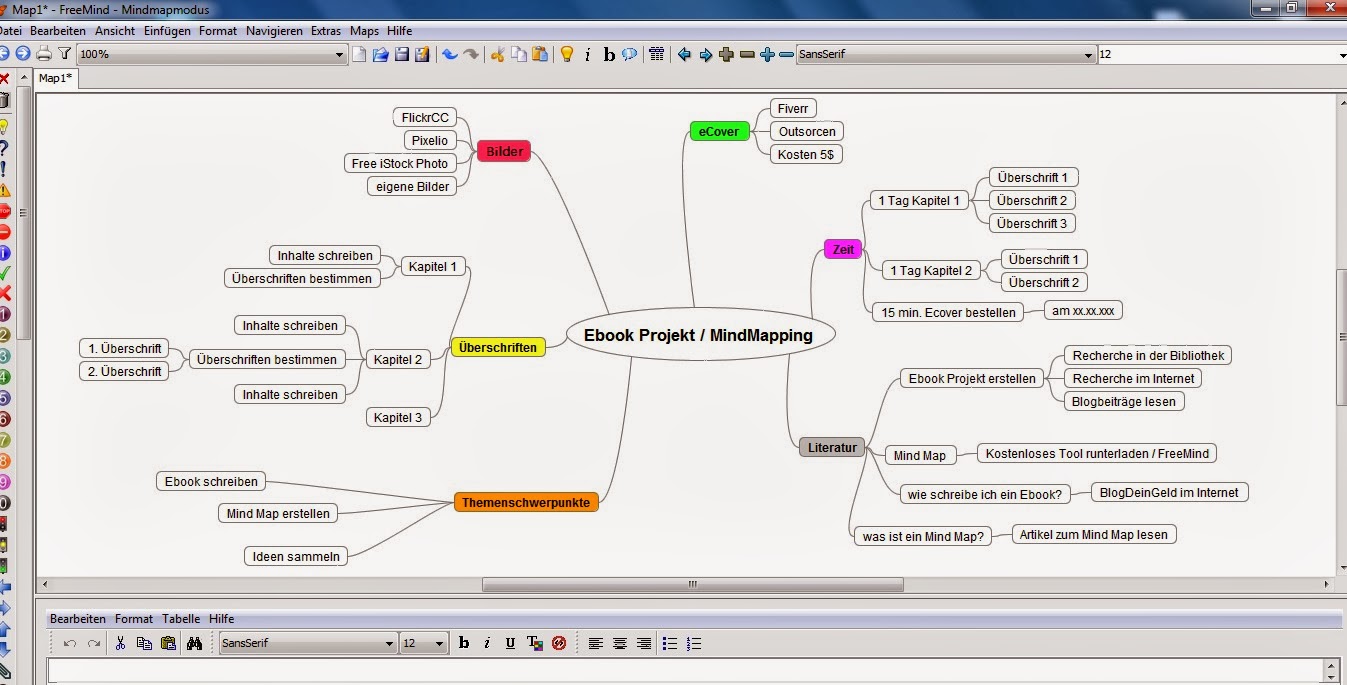Click the cloud bubble icon
1347x685 pixels.
629,54
